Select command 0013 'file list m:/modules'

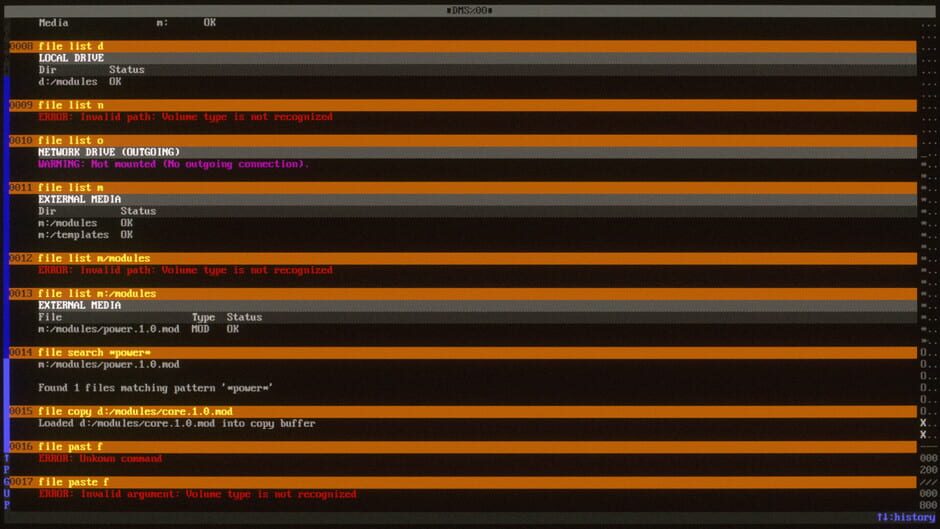(97, 294)
